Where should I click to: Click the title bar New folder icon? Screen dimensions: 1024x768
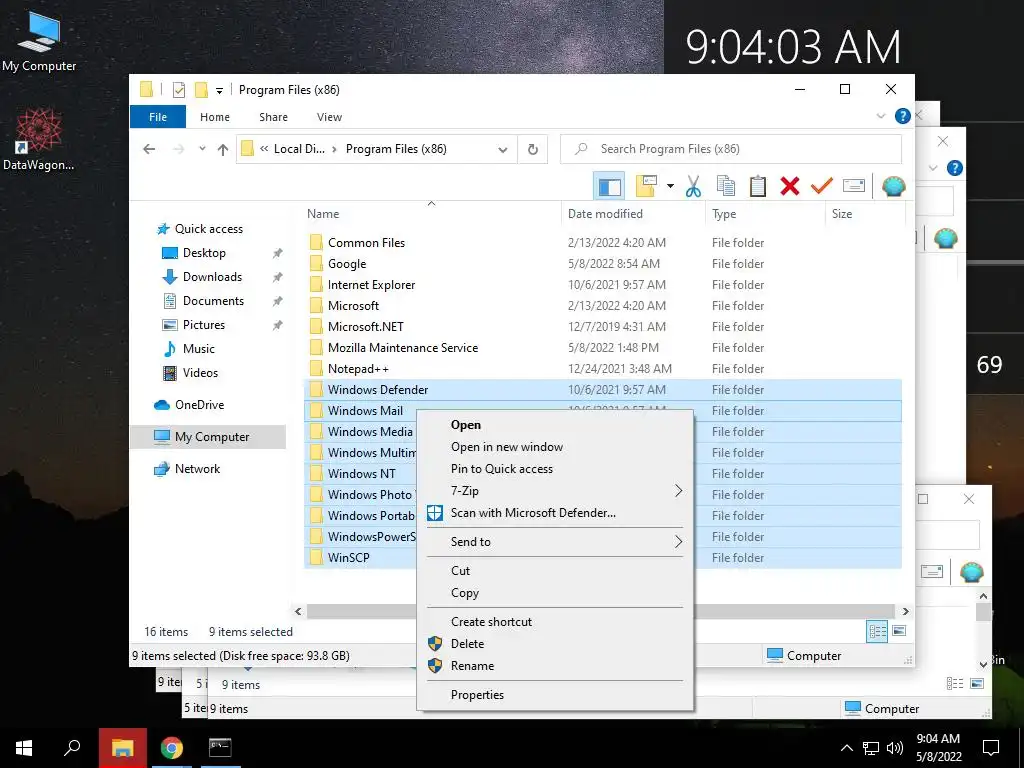coord(202,89)
